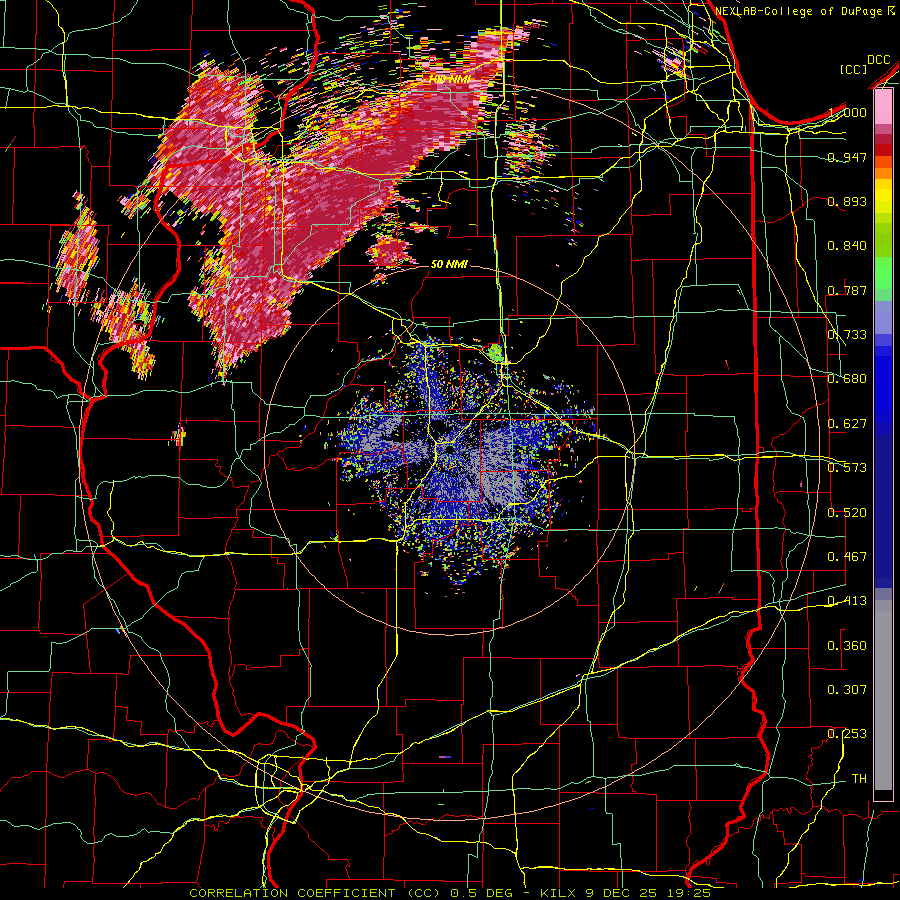This screenshot has height=900, width=900.
Task: Pick the orange segment of the color scale
Action: pyautogui.click(x=883, y=172)
